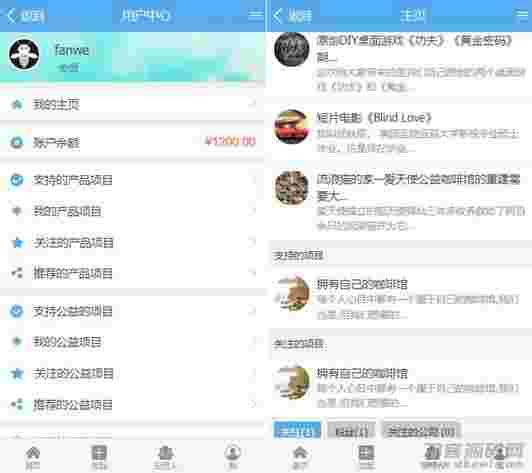This screenshot has width=532, height=473.
Task: Open 短片电影《Blind Love》 project thumbnail
Action: pyautogui.click(x=292, y=127)
